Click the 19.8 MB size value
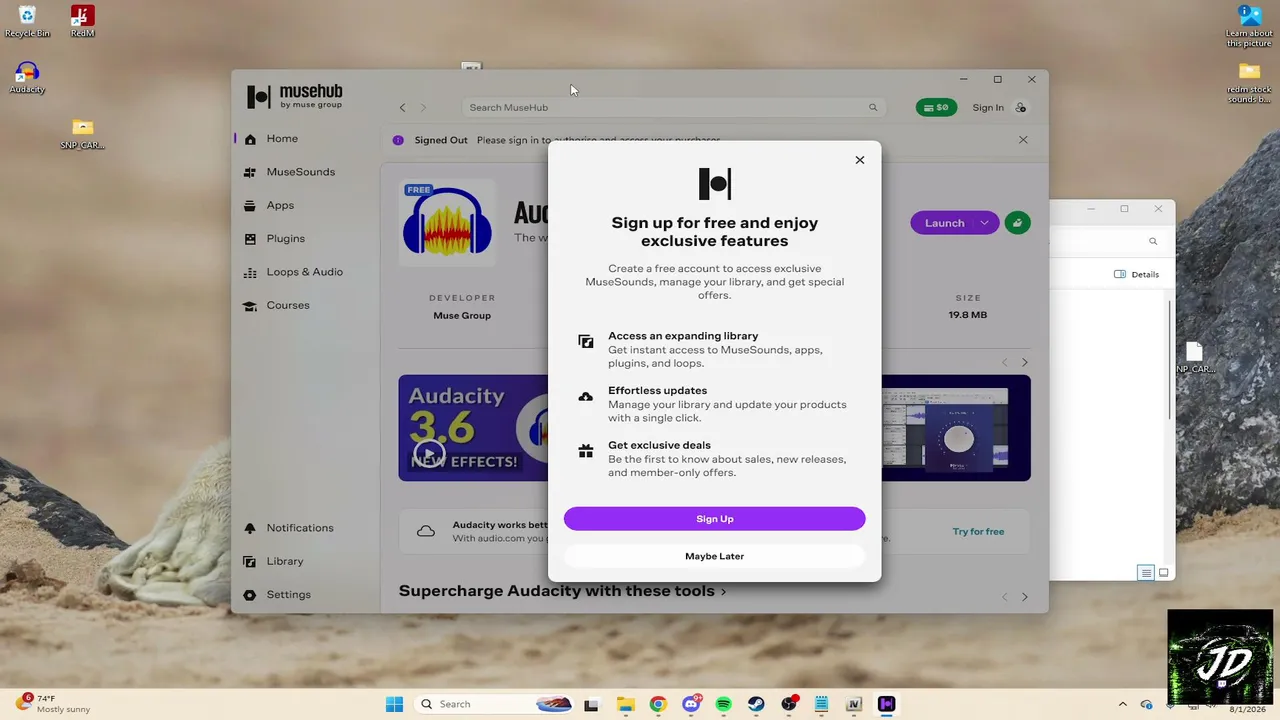The image size is (1280, 720). pyautogui.click(x=968, y=316)
